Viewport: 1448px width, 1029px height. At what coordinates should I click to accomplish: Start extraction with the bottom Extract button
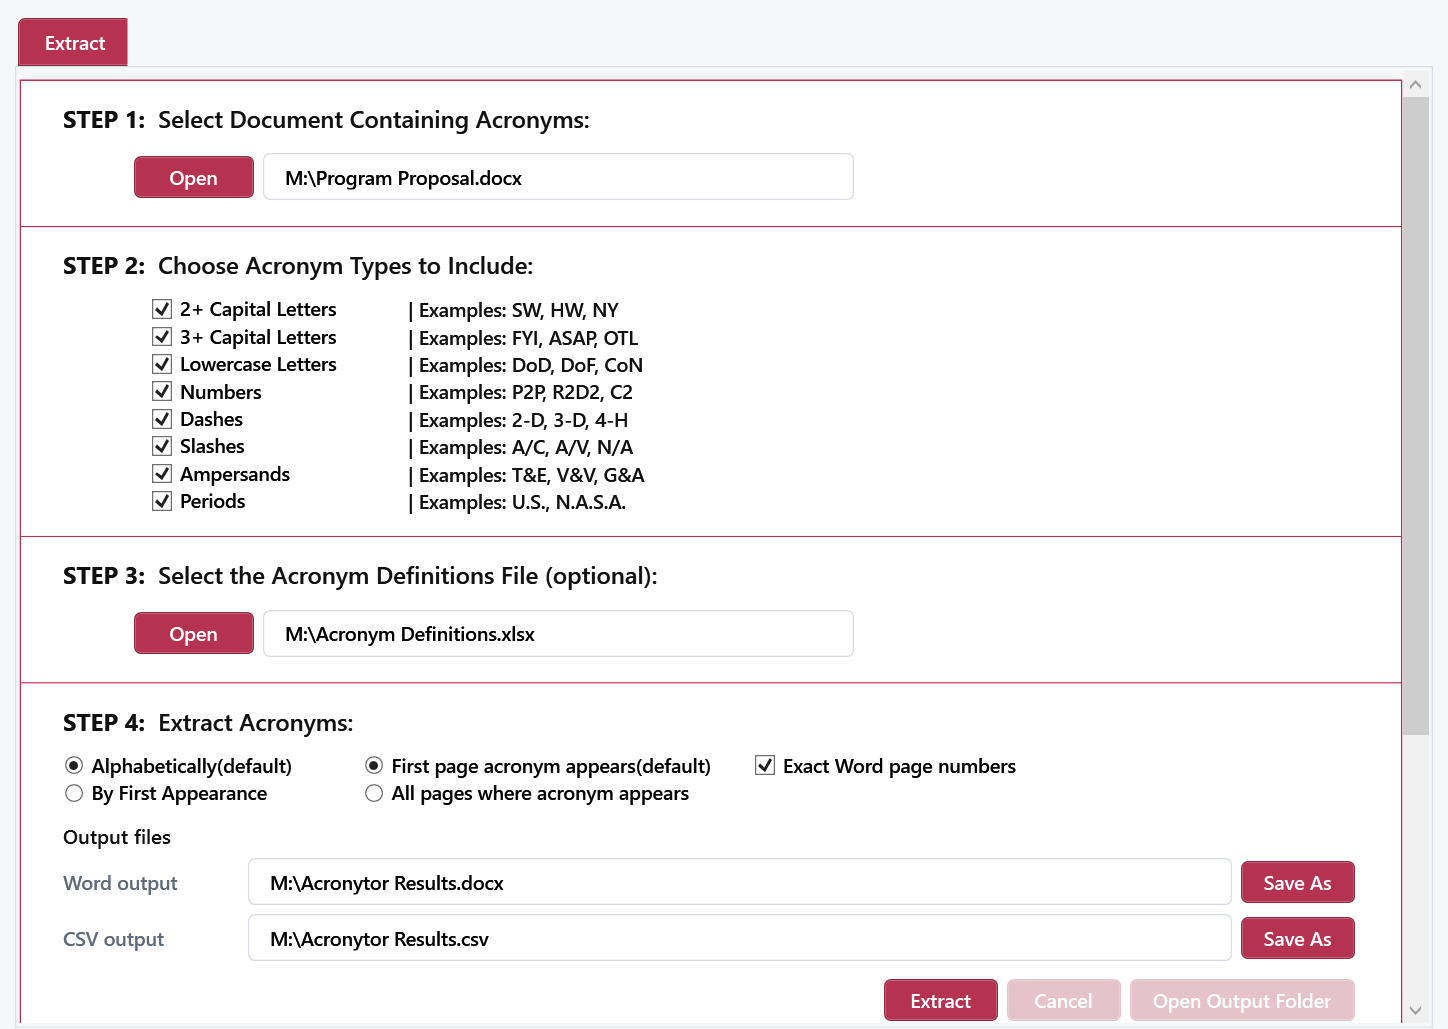[941, 1000]
